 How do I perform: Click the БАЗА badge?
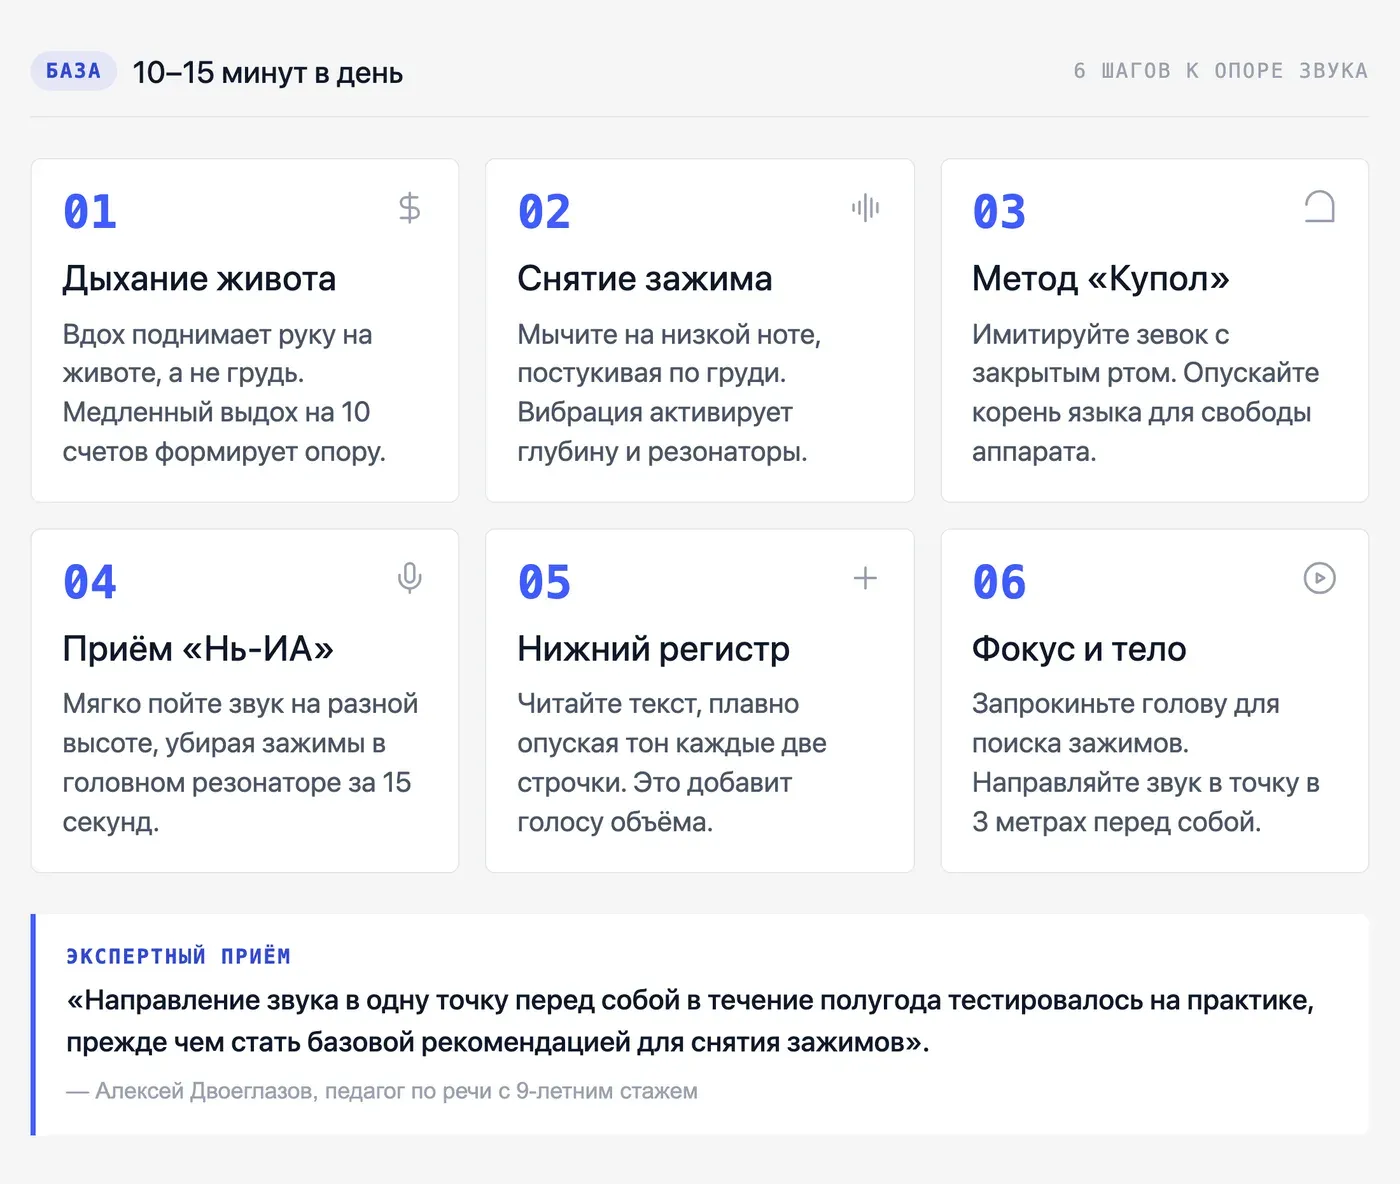coord(74,71)
